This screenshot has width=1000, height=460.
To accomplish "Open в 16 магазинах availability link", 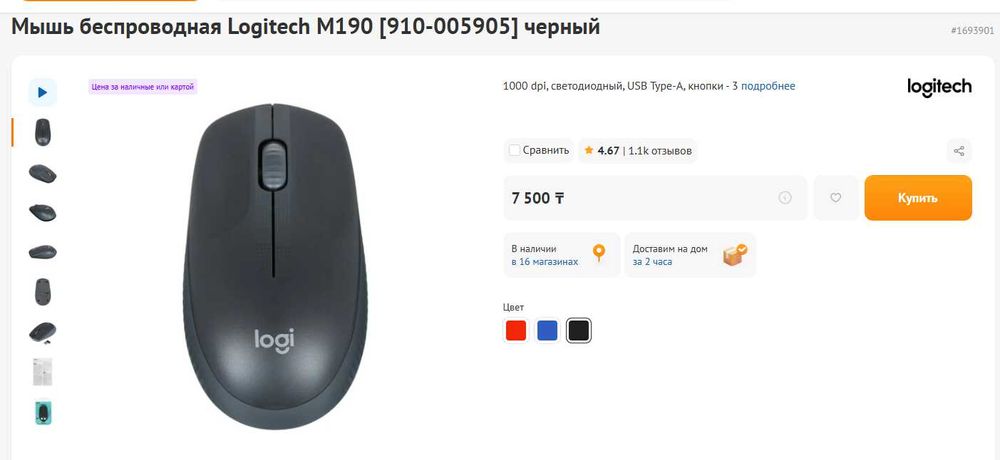I will tap(545, 262).
